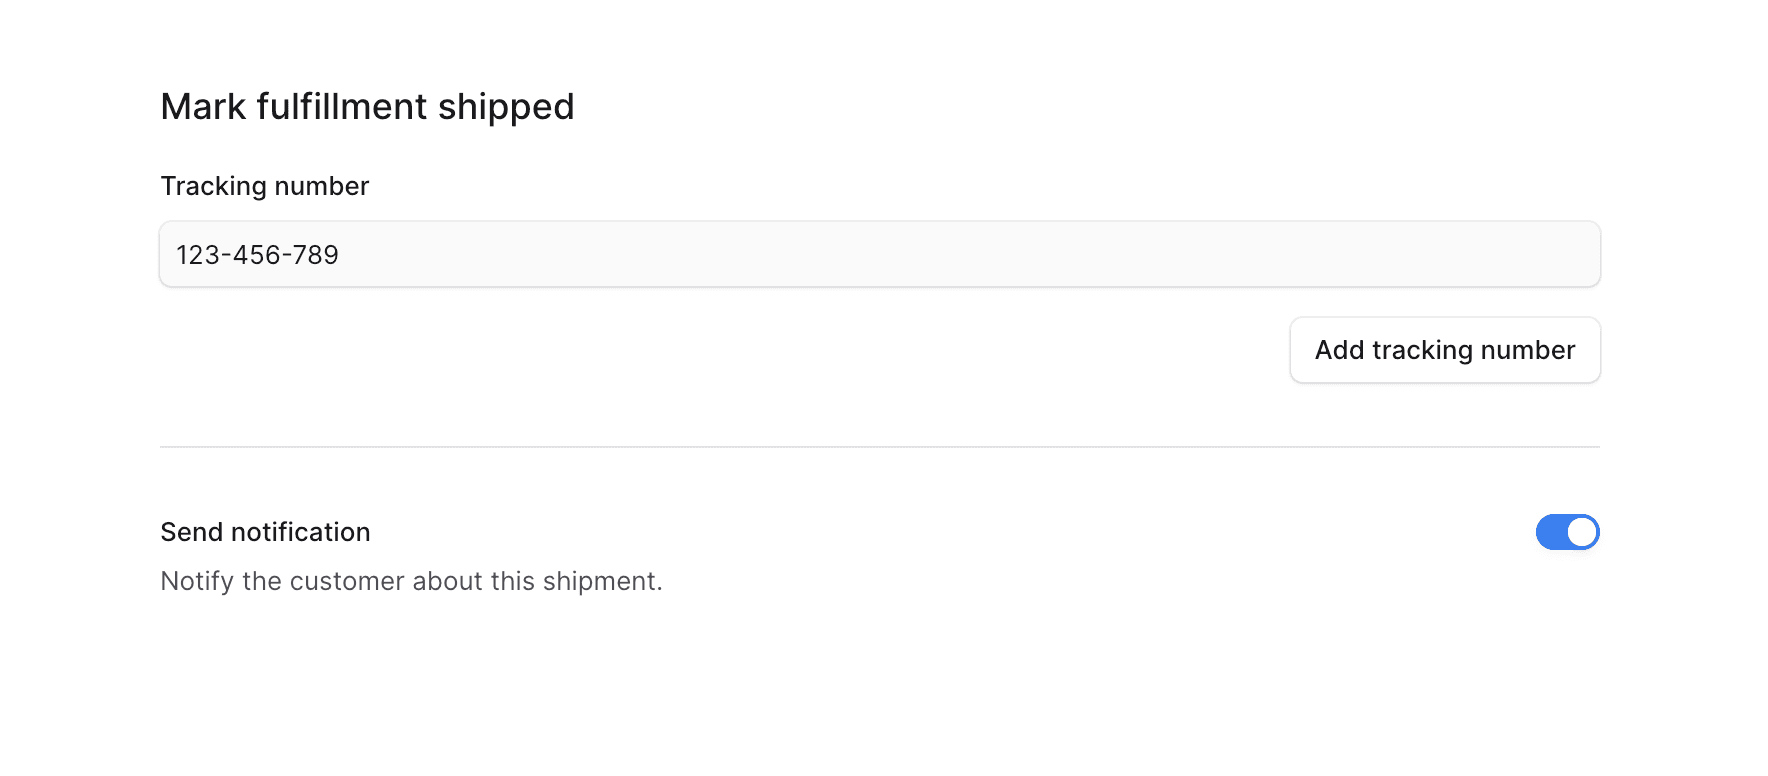Click the blue track of the notification switch

pyautogui.click(x=1550, y=532)
